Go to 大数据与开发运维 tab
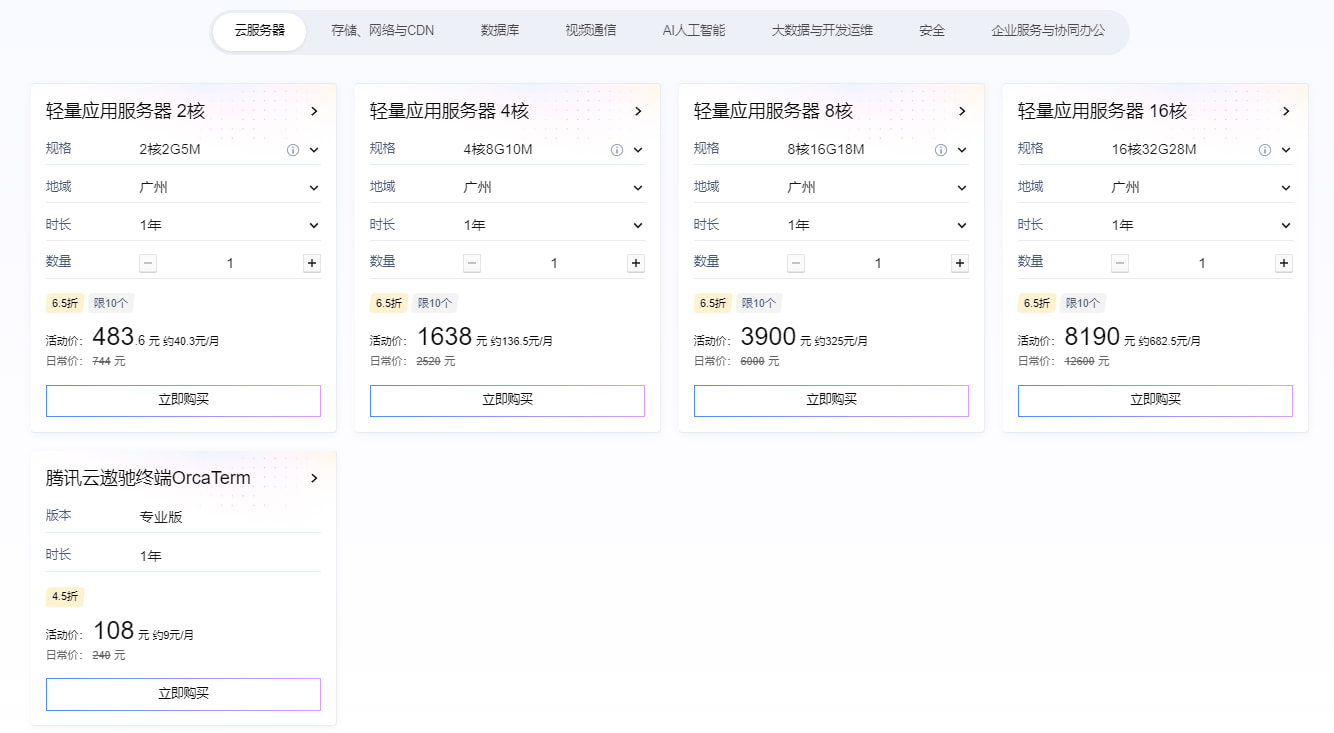Viewport: 1334px width, 733px height. pos(822,31)
